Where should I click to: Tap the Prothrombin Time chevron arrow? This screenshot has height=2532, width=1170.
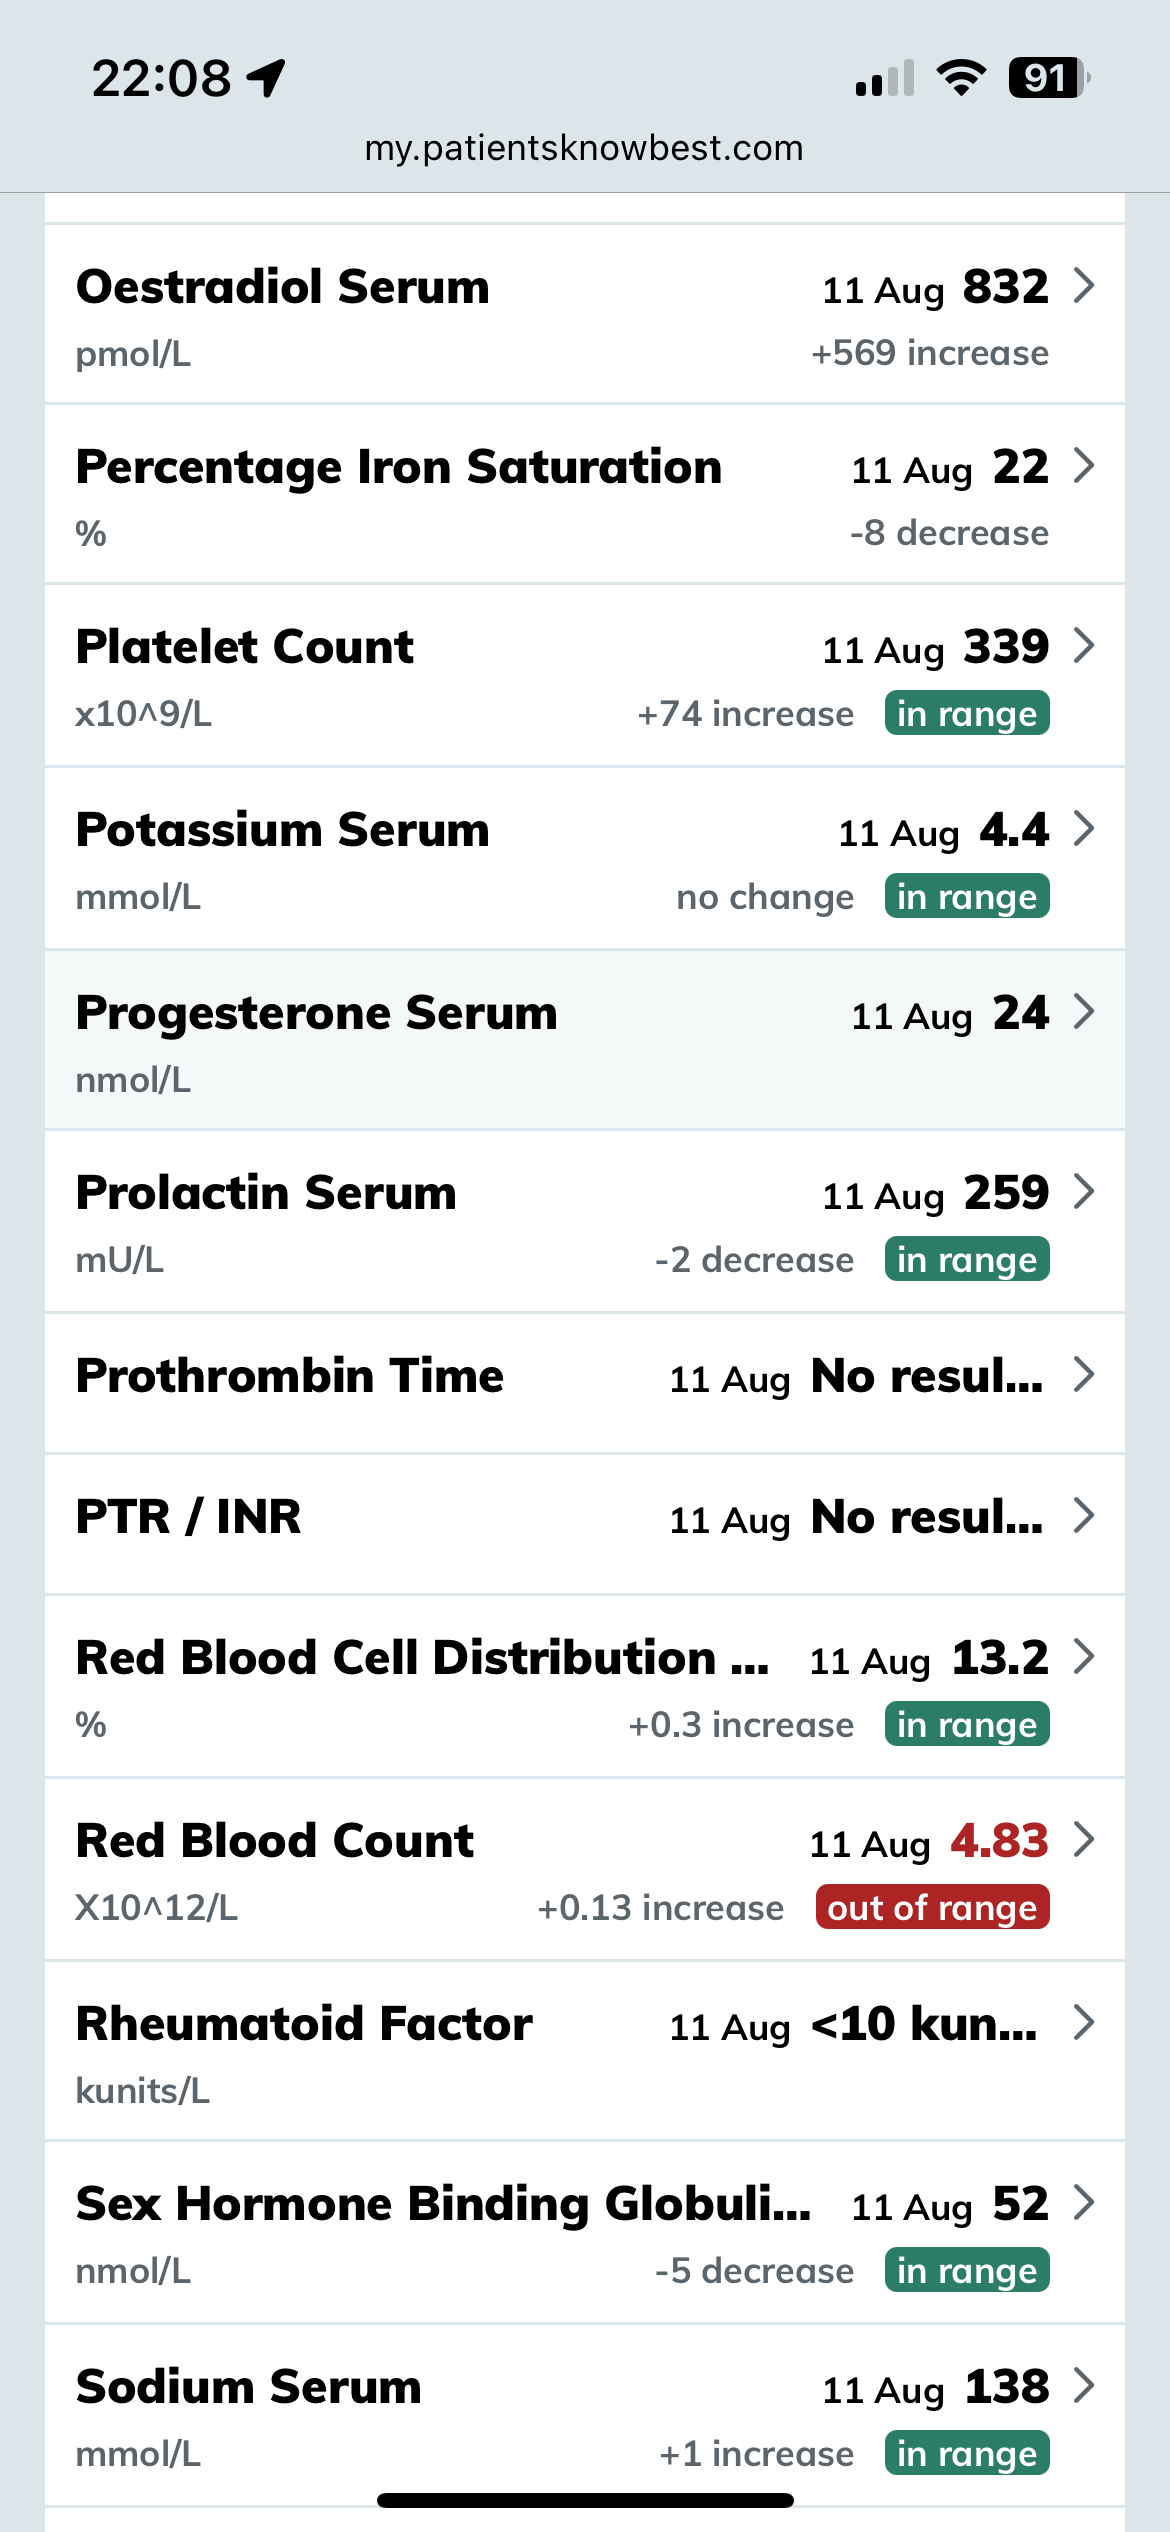point(1084,1375)
